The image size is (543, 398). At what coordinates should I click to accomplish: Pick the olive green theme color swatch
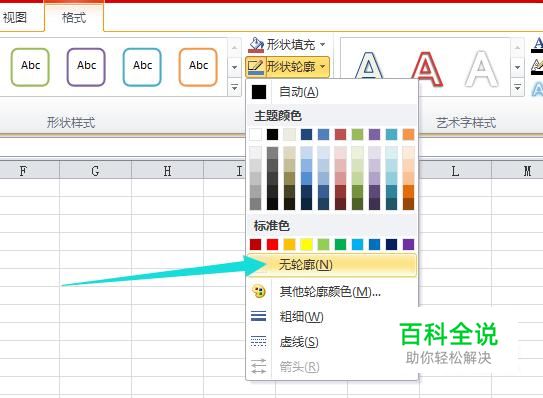point(357,134)
